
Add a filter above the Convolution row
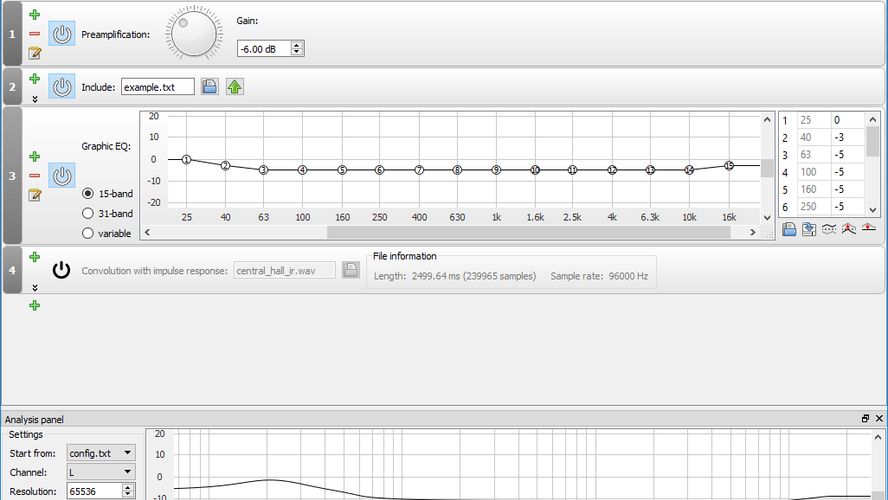(x=35, y=257)
